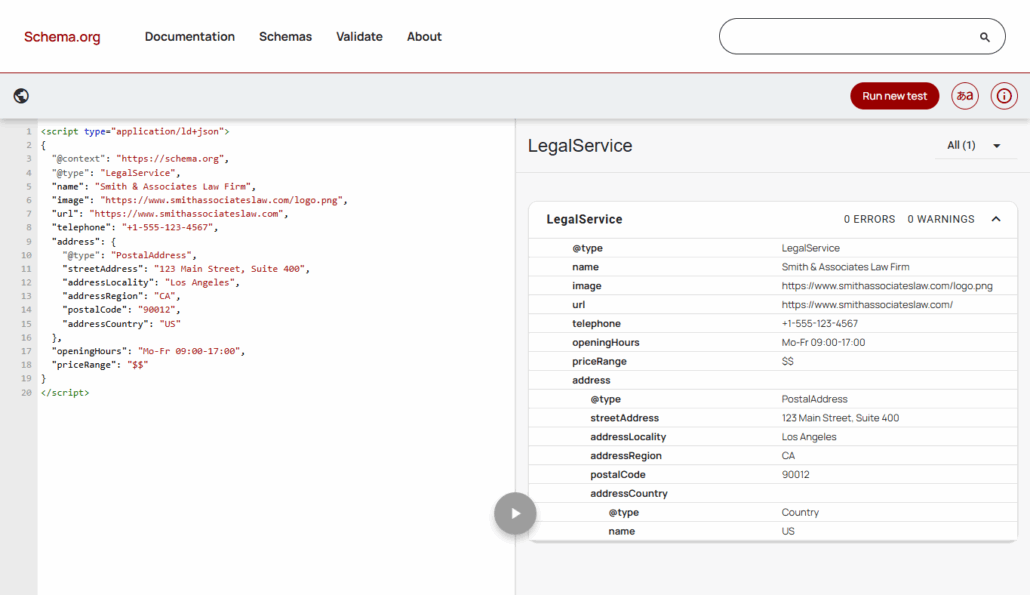Open the info circle icon
The height and width of the screenshot is (595, 1030).
1004,96
